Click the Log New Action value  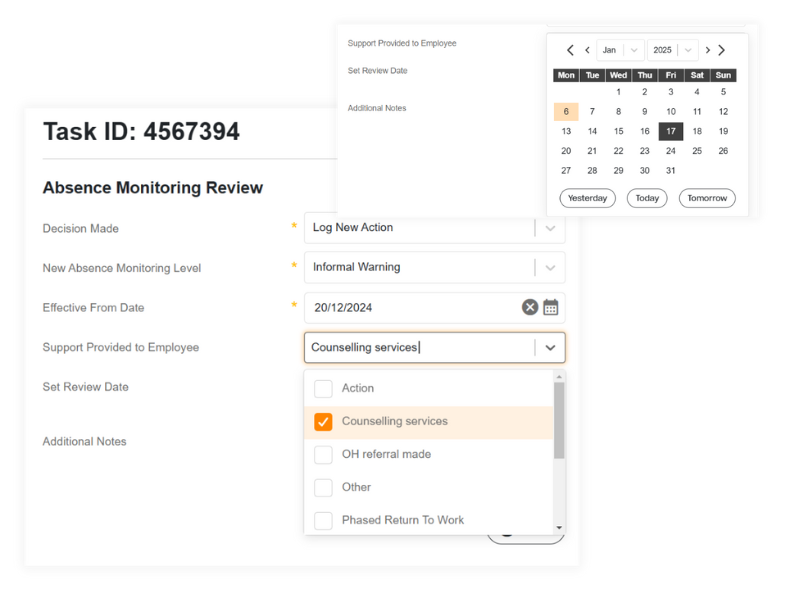353,228
